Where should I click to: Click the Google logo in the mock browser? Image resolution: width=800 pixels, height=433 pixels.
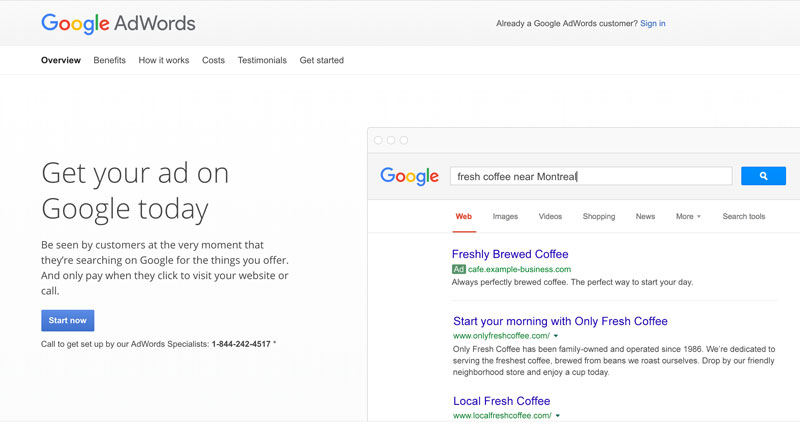409,176
